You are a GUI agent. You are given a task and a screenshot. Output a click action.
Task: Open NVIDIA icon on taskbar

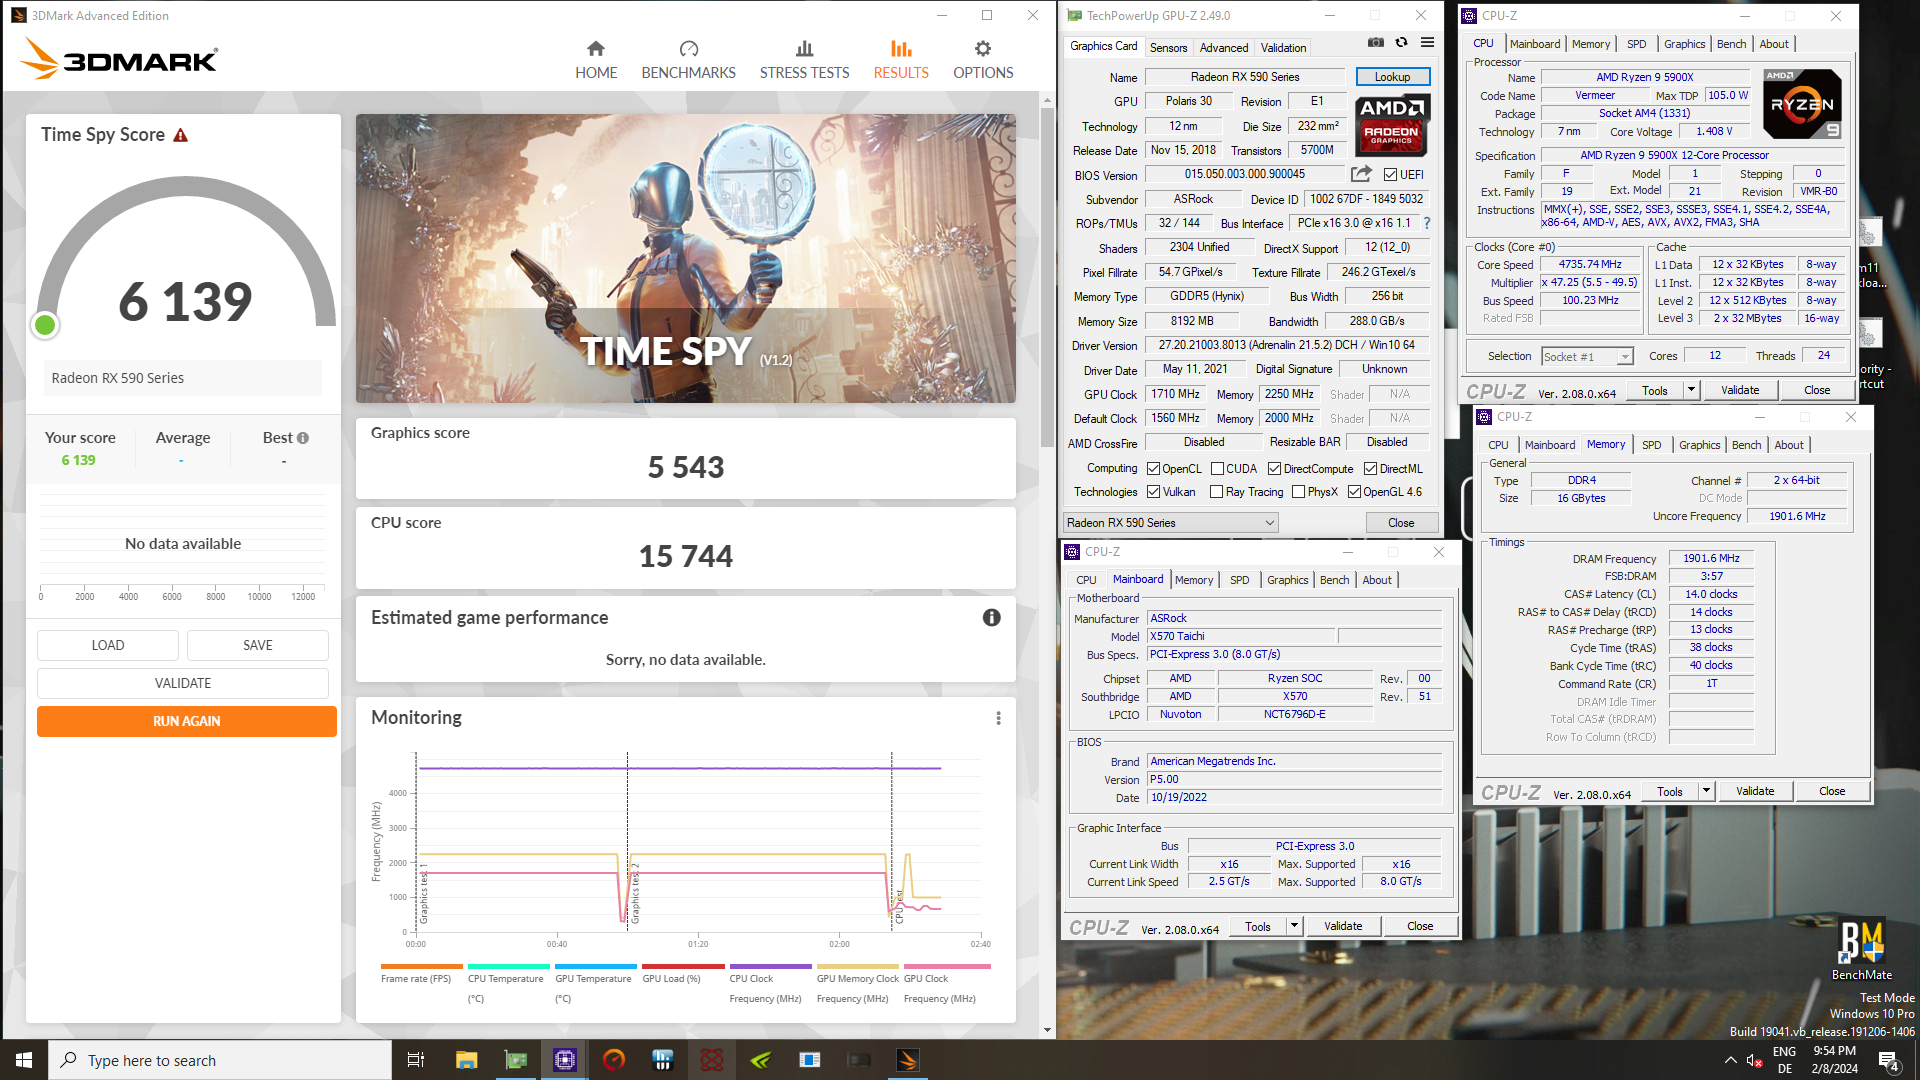(x=761, y=1060)
